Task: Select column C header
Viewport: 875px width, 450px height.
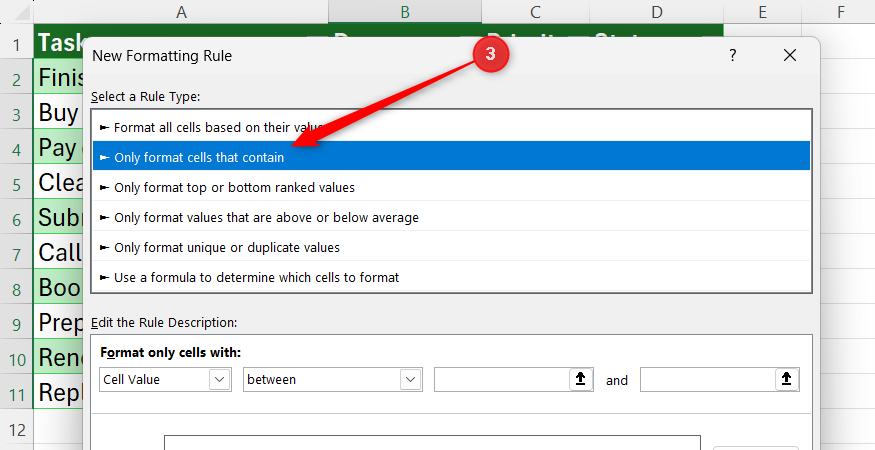Action: click(x=535, y=12)
